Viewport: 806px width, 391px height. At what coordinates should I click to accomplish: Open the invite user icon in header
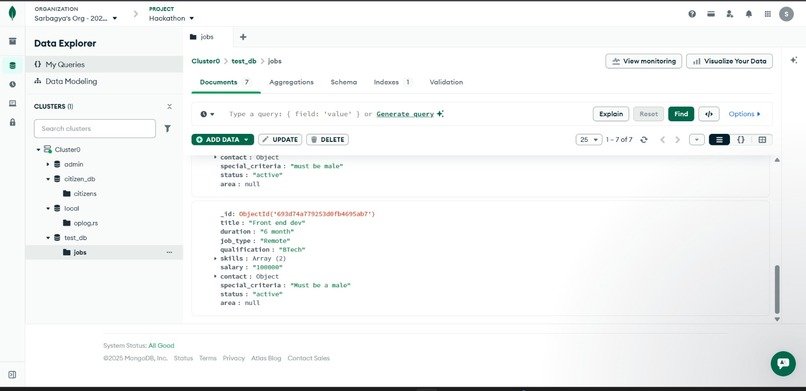(730, 14)
